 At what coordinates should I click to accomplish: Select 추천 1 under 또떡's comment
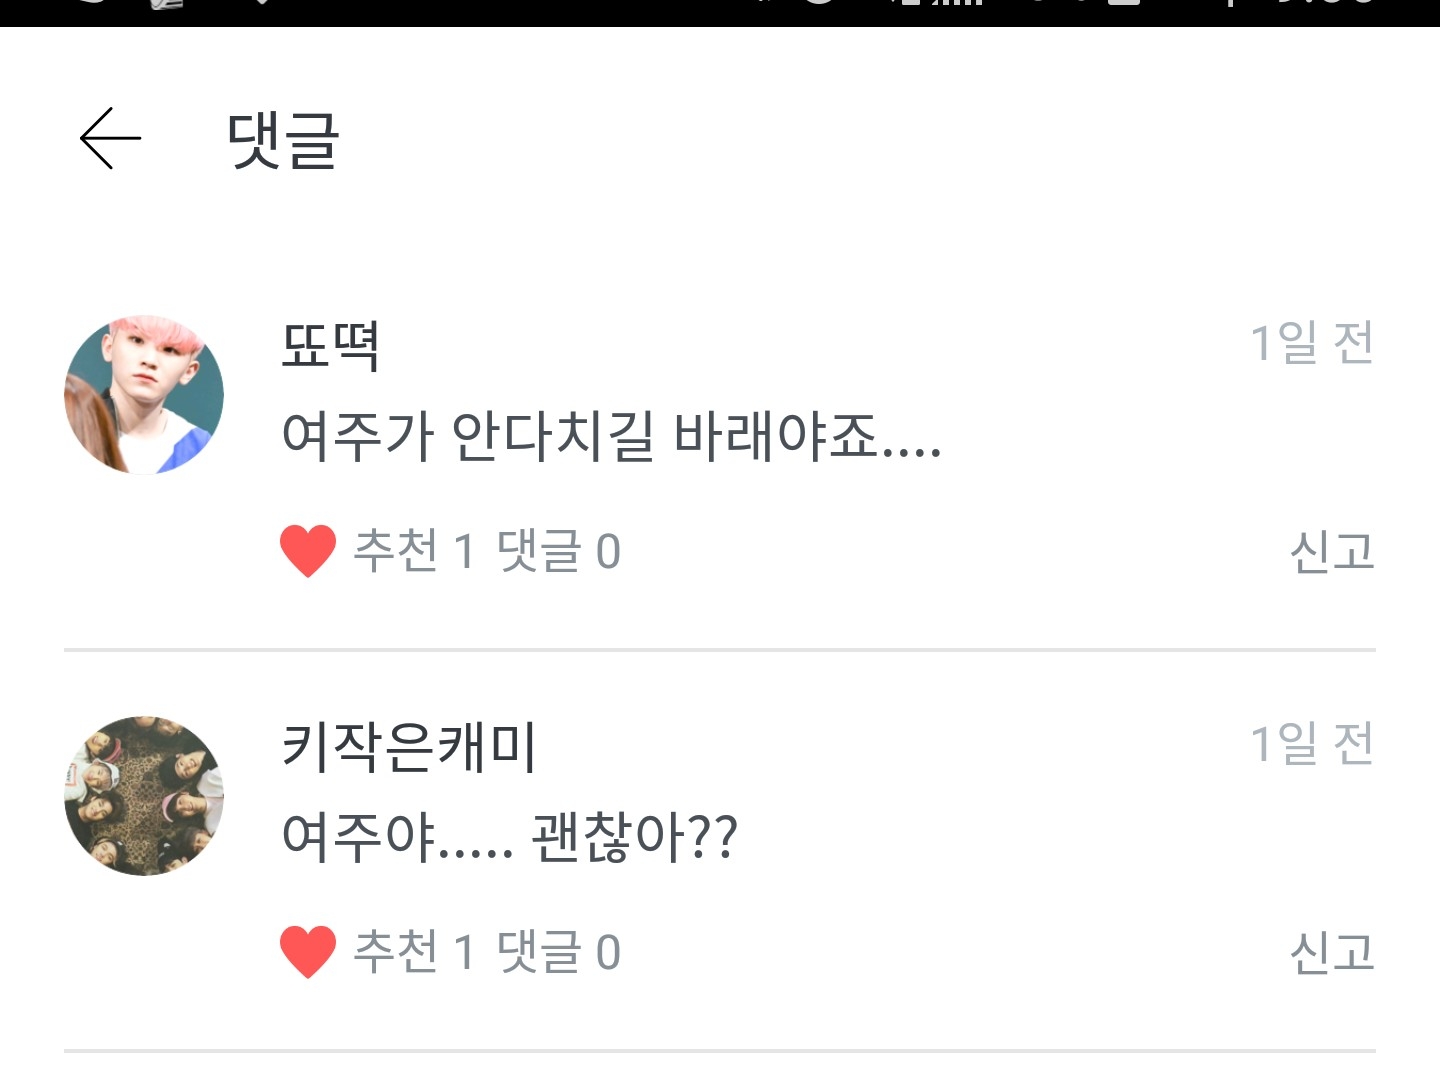(414, 551)
